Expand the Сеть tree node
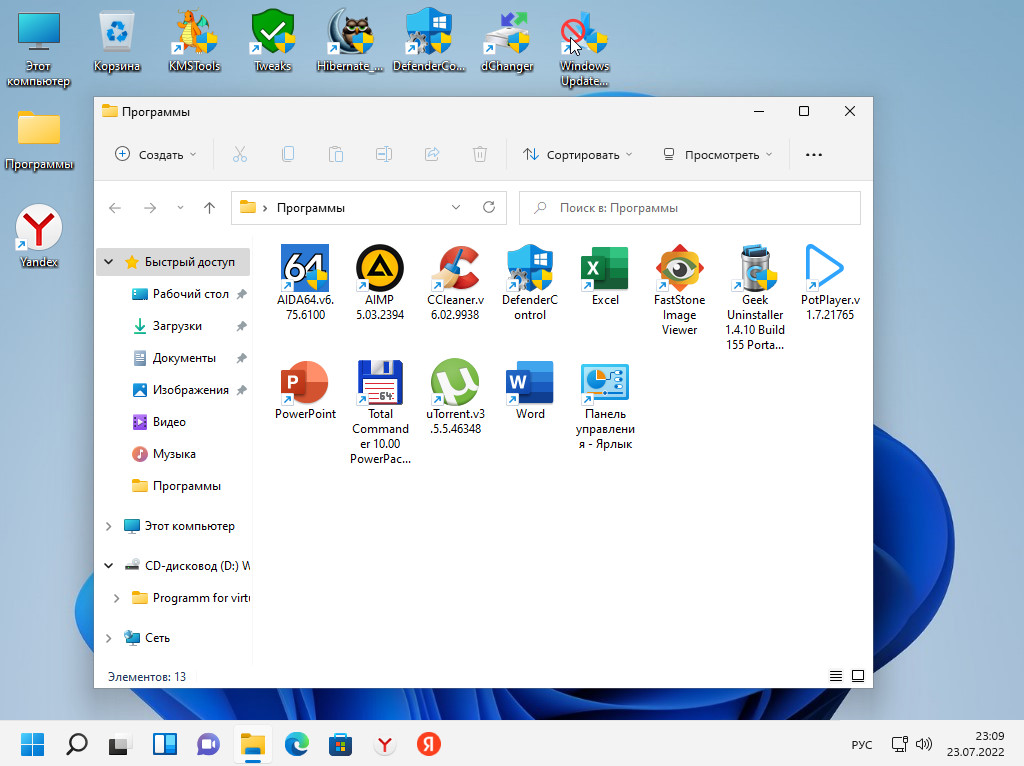Image resolution: width=1024 pixels, height=766 pixels. tap(108, 637)
